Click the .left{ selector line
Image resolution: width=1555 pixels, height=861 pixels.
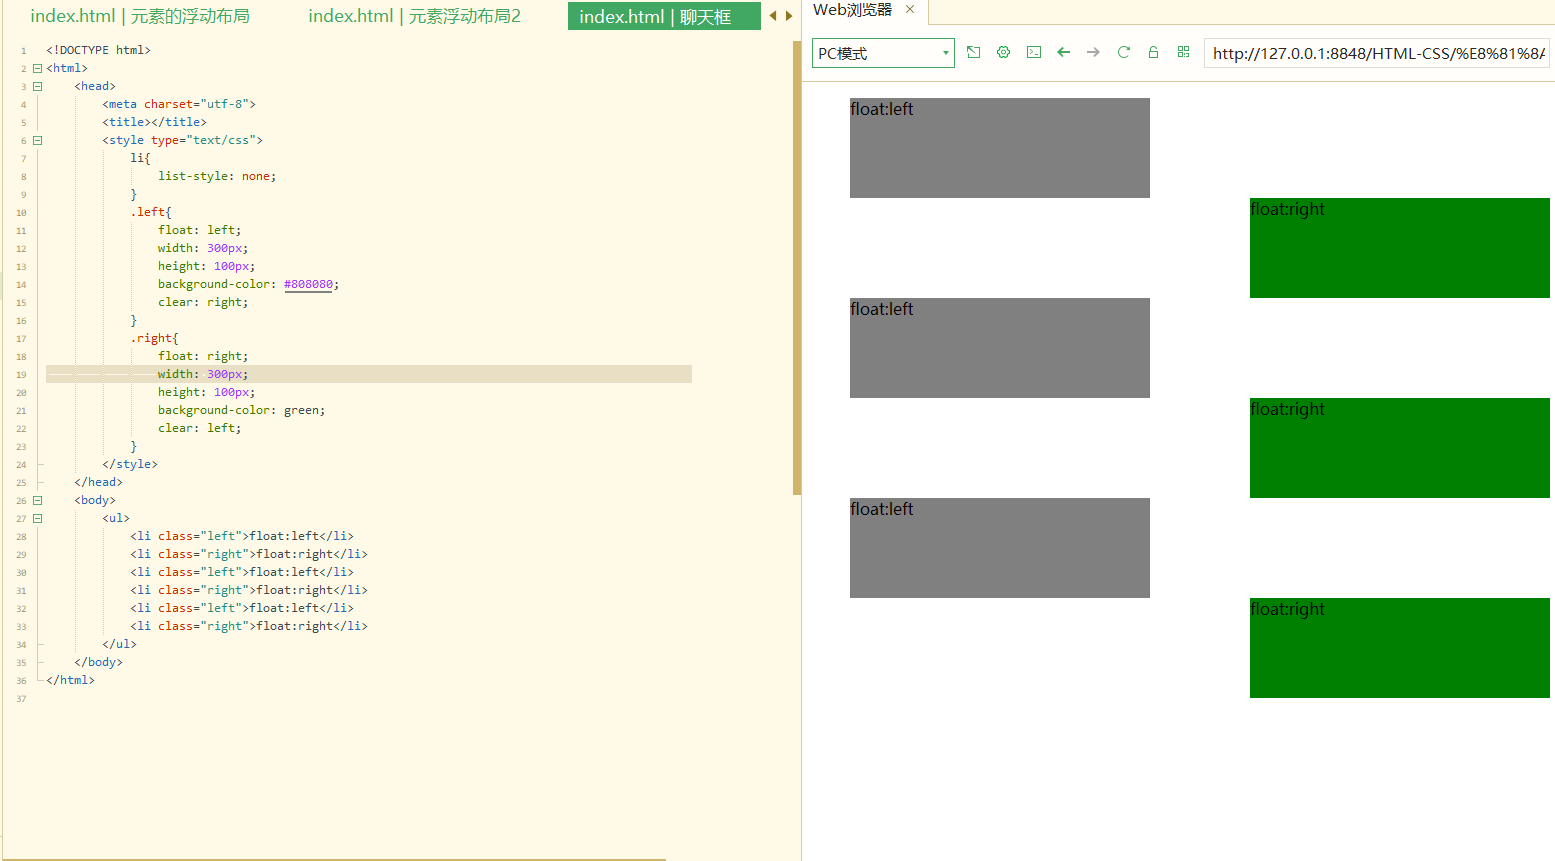[151, 212]
